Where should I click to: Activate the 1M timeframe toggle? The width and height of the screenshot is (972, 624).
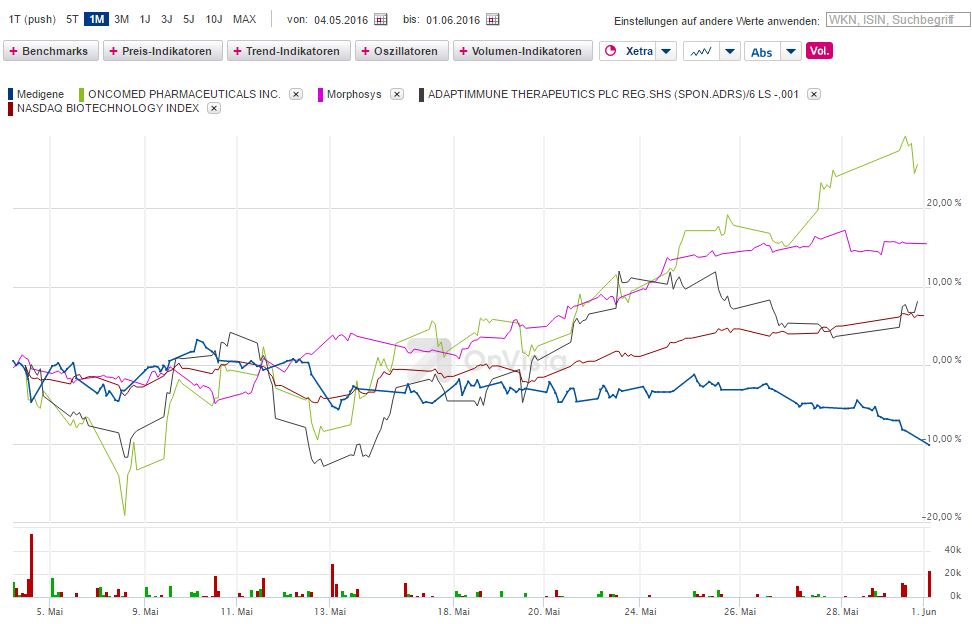[96, 18]
